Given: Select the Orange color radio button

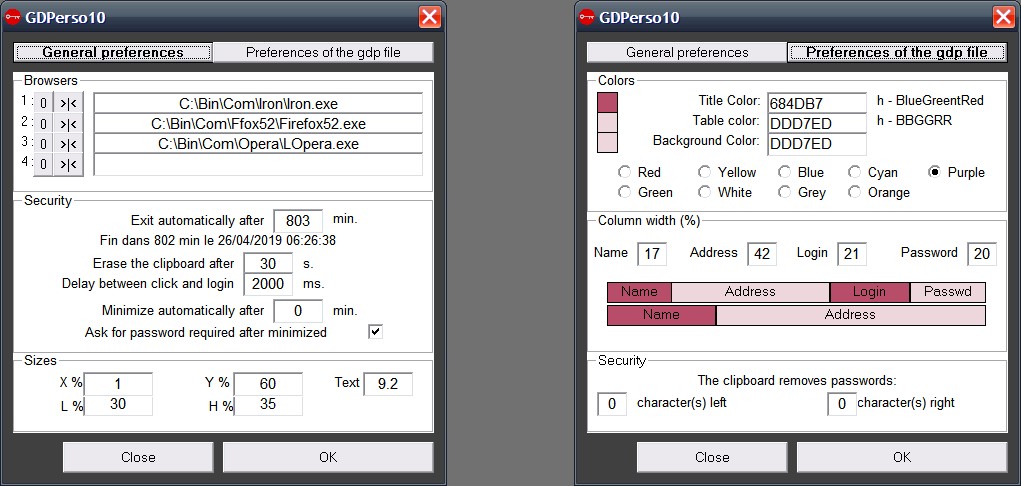Looking at the screenshot, I should tap(855, 192).
